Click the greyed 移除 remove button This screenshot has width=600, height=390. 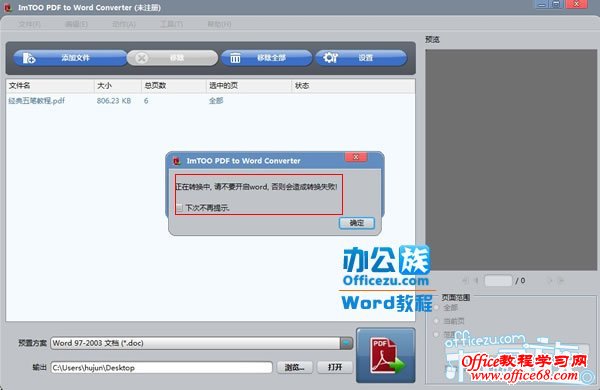(x=173, y=58)
